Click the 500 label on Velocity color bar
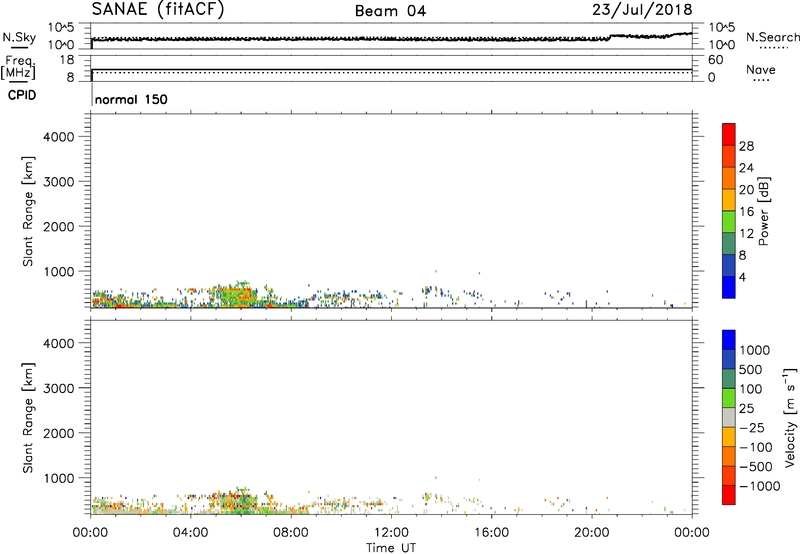800x554 pixels. pyautogui.click(x=750, y=369)
